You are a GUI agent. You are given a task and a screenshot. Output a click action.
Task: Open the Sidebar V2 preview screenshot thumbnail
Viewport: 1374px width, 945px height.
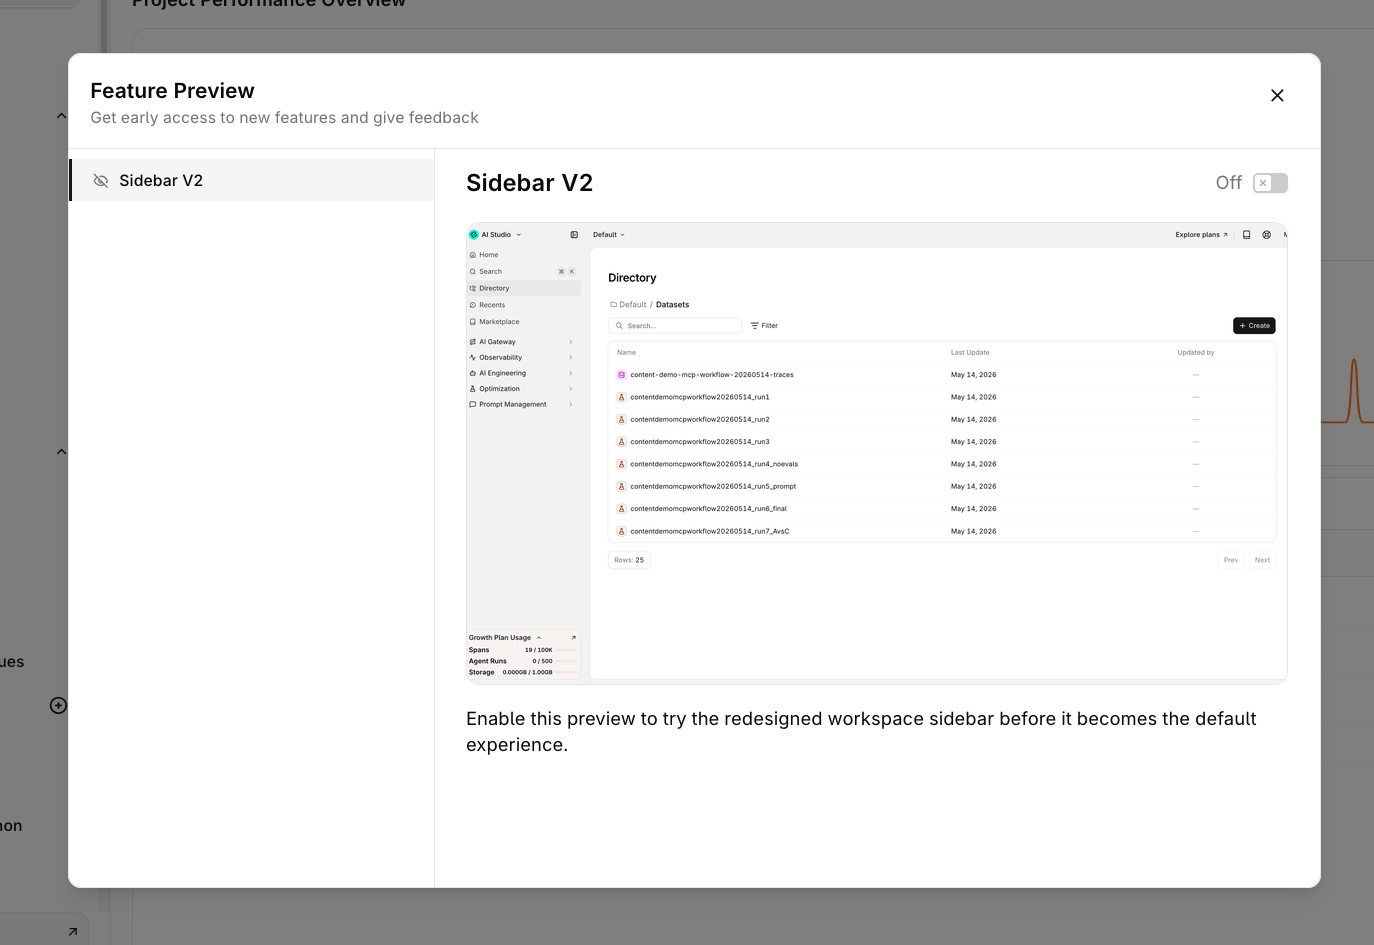pos(876,453)
